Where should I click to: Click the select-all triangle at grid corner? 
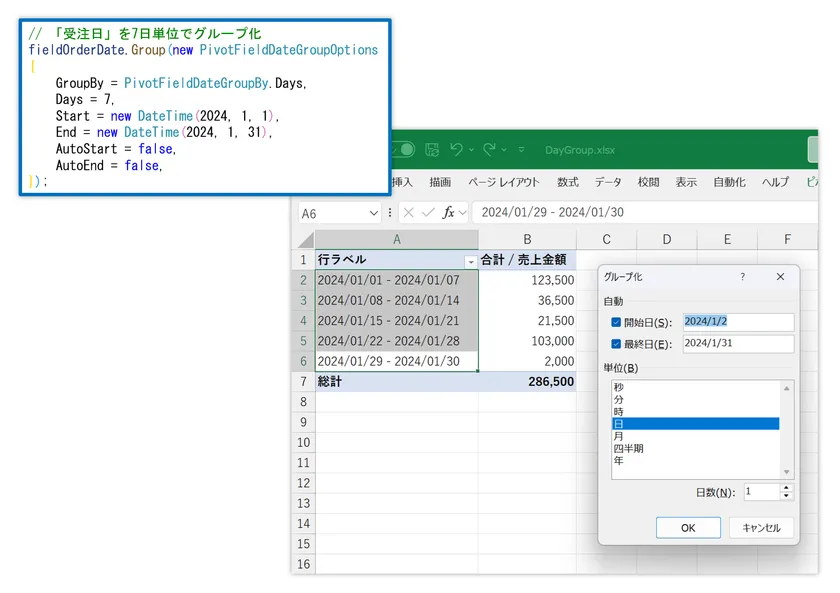coord(305,239)
